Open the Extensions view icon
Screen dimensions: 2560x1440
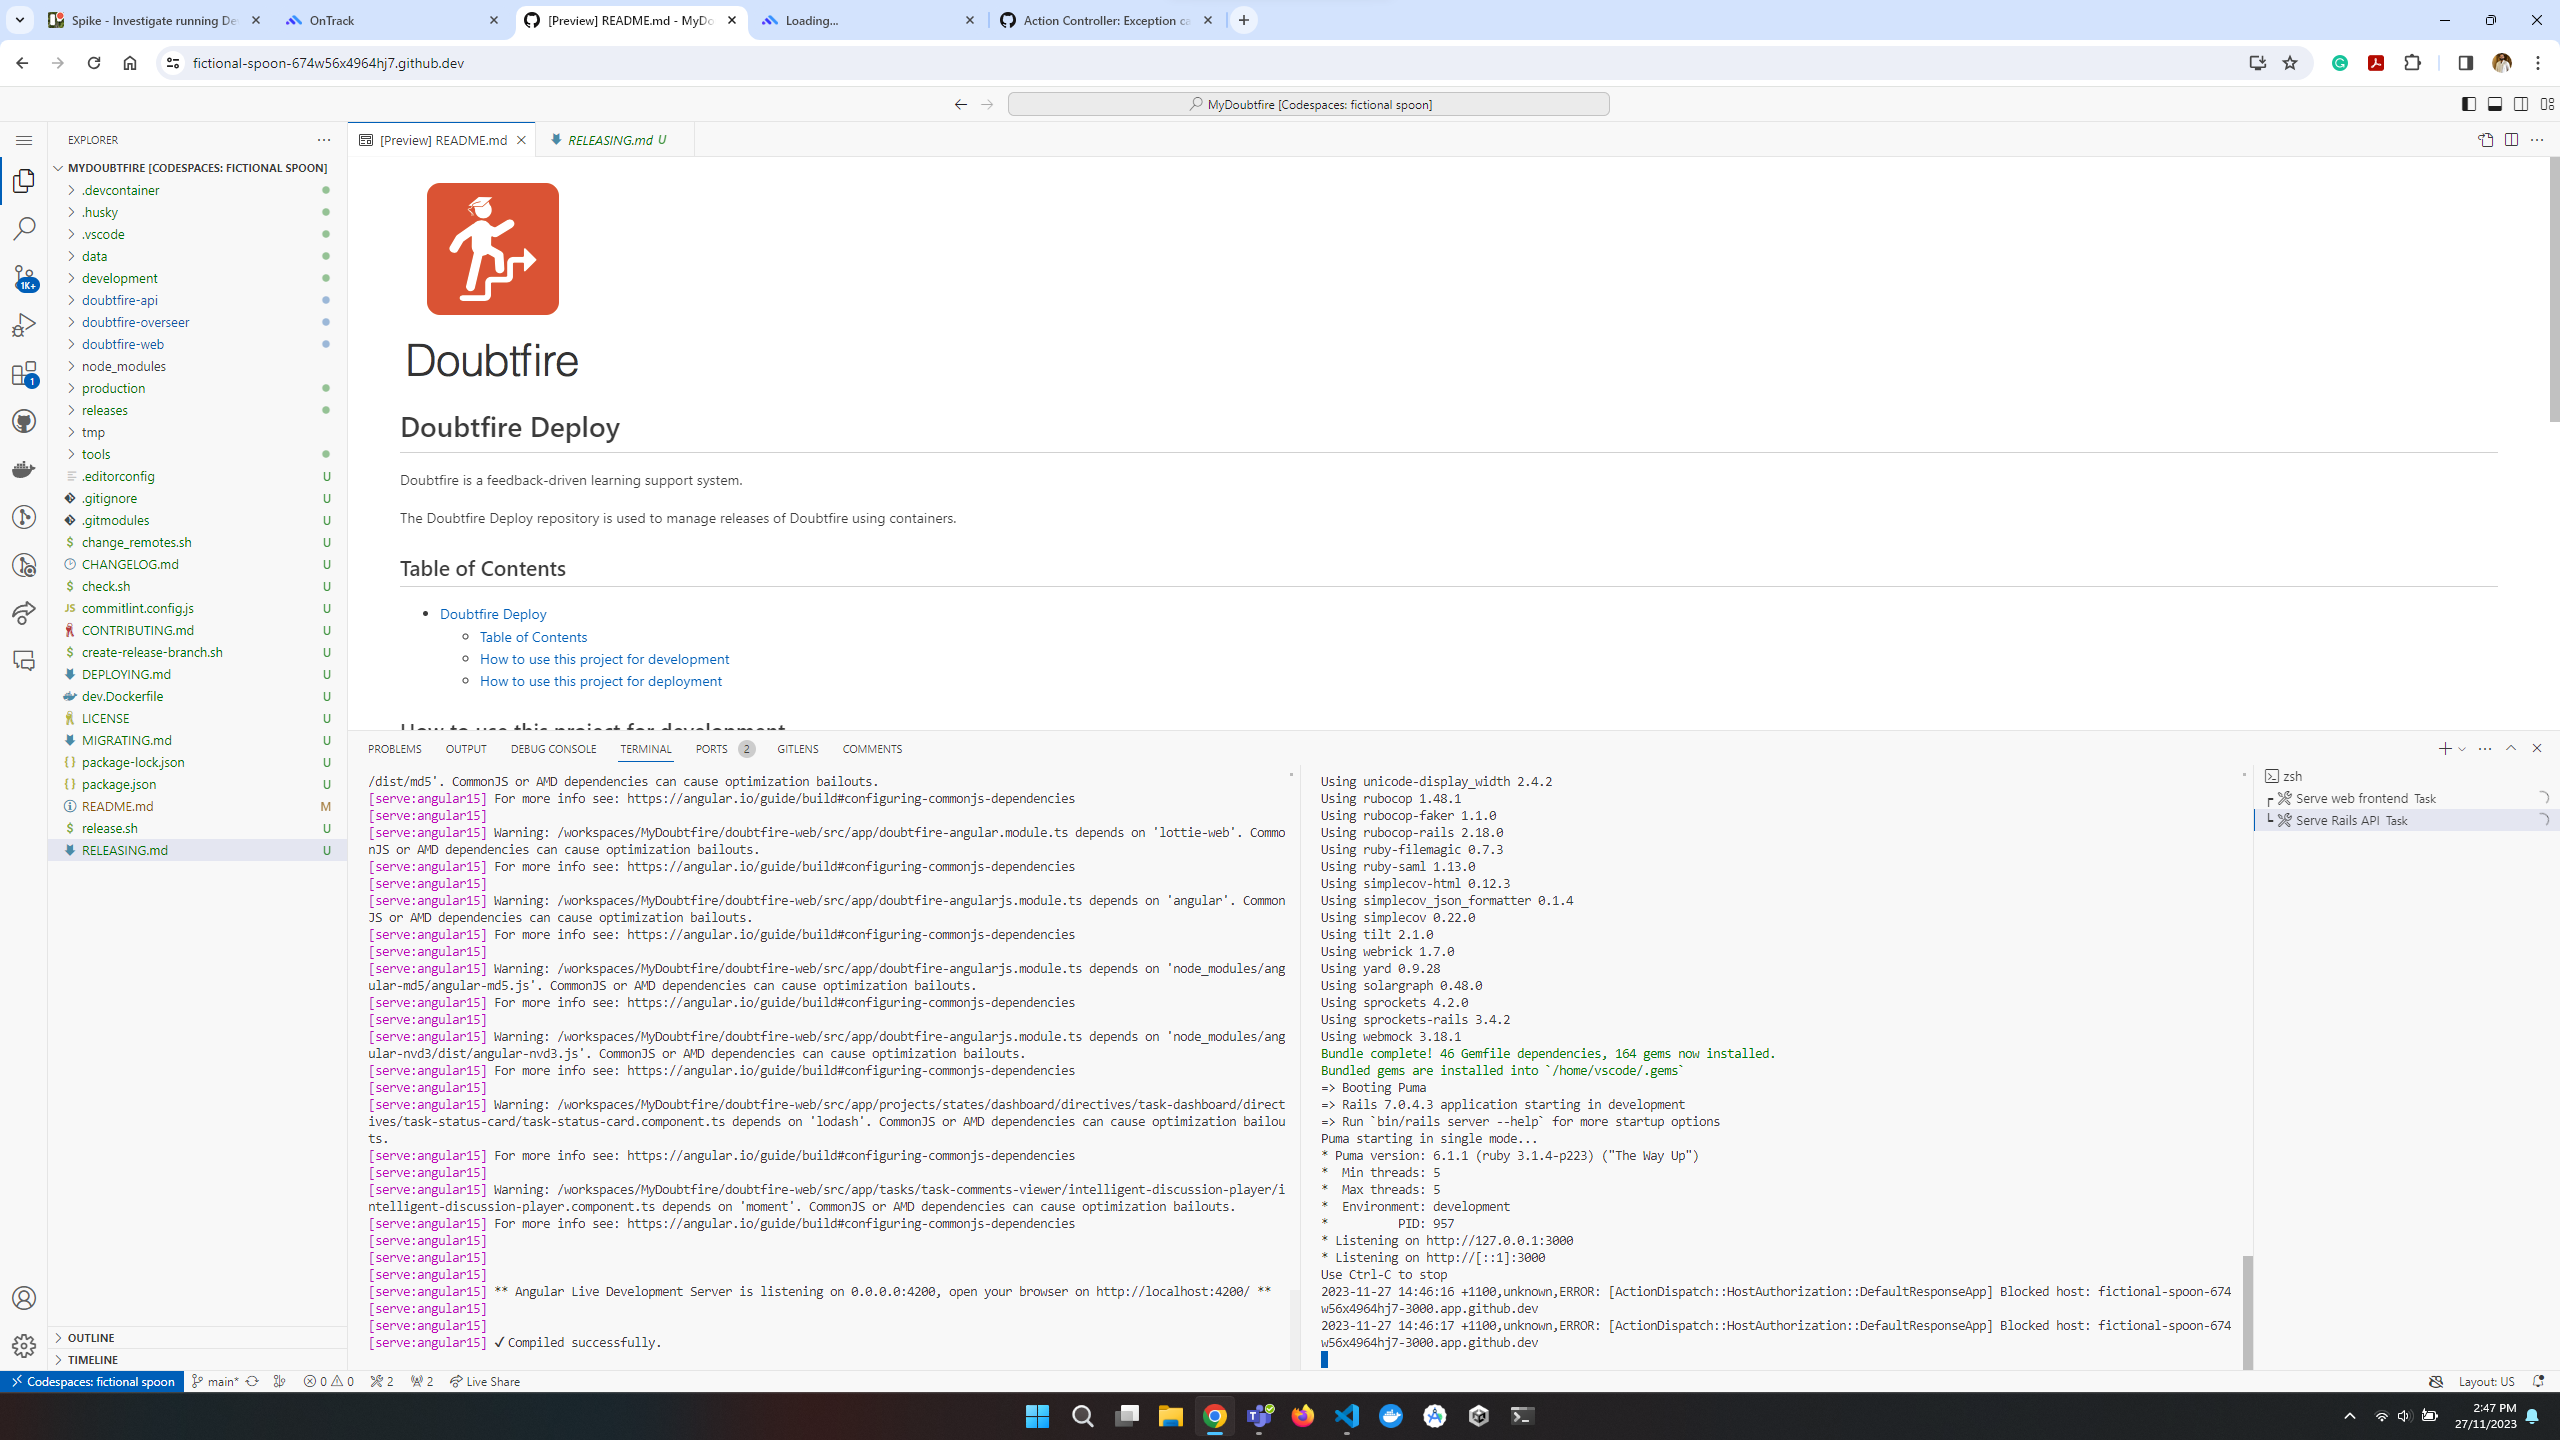tap(24, 374)
